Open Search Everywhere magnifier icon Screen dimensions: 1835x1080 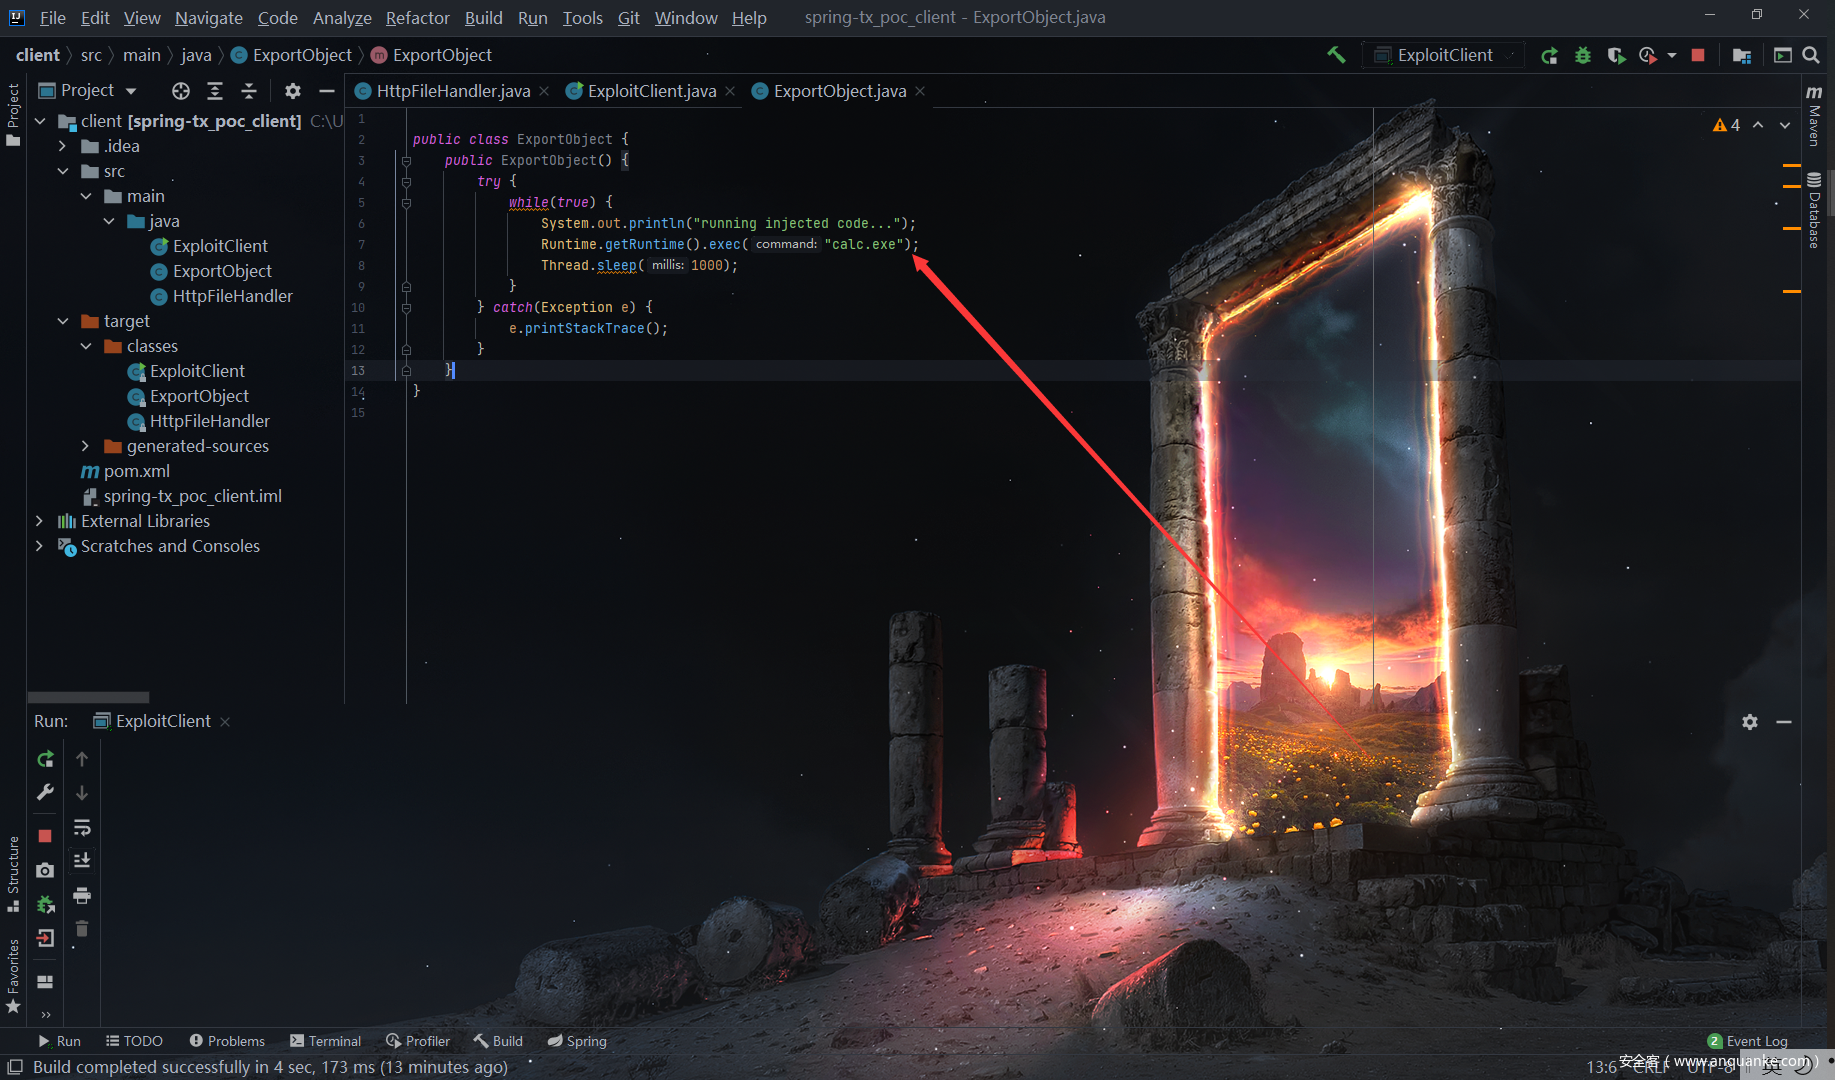(1811, 55)
